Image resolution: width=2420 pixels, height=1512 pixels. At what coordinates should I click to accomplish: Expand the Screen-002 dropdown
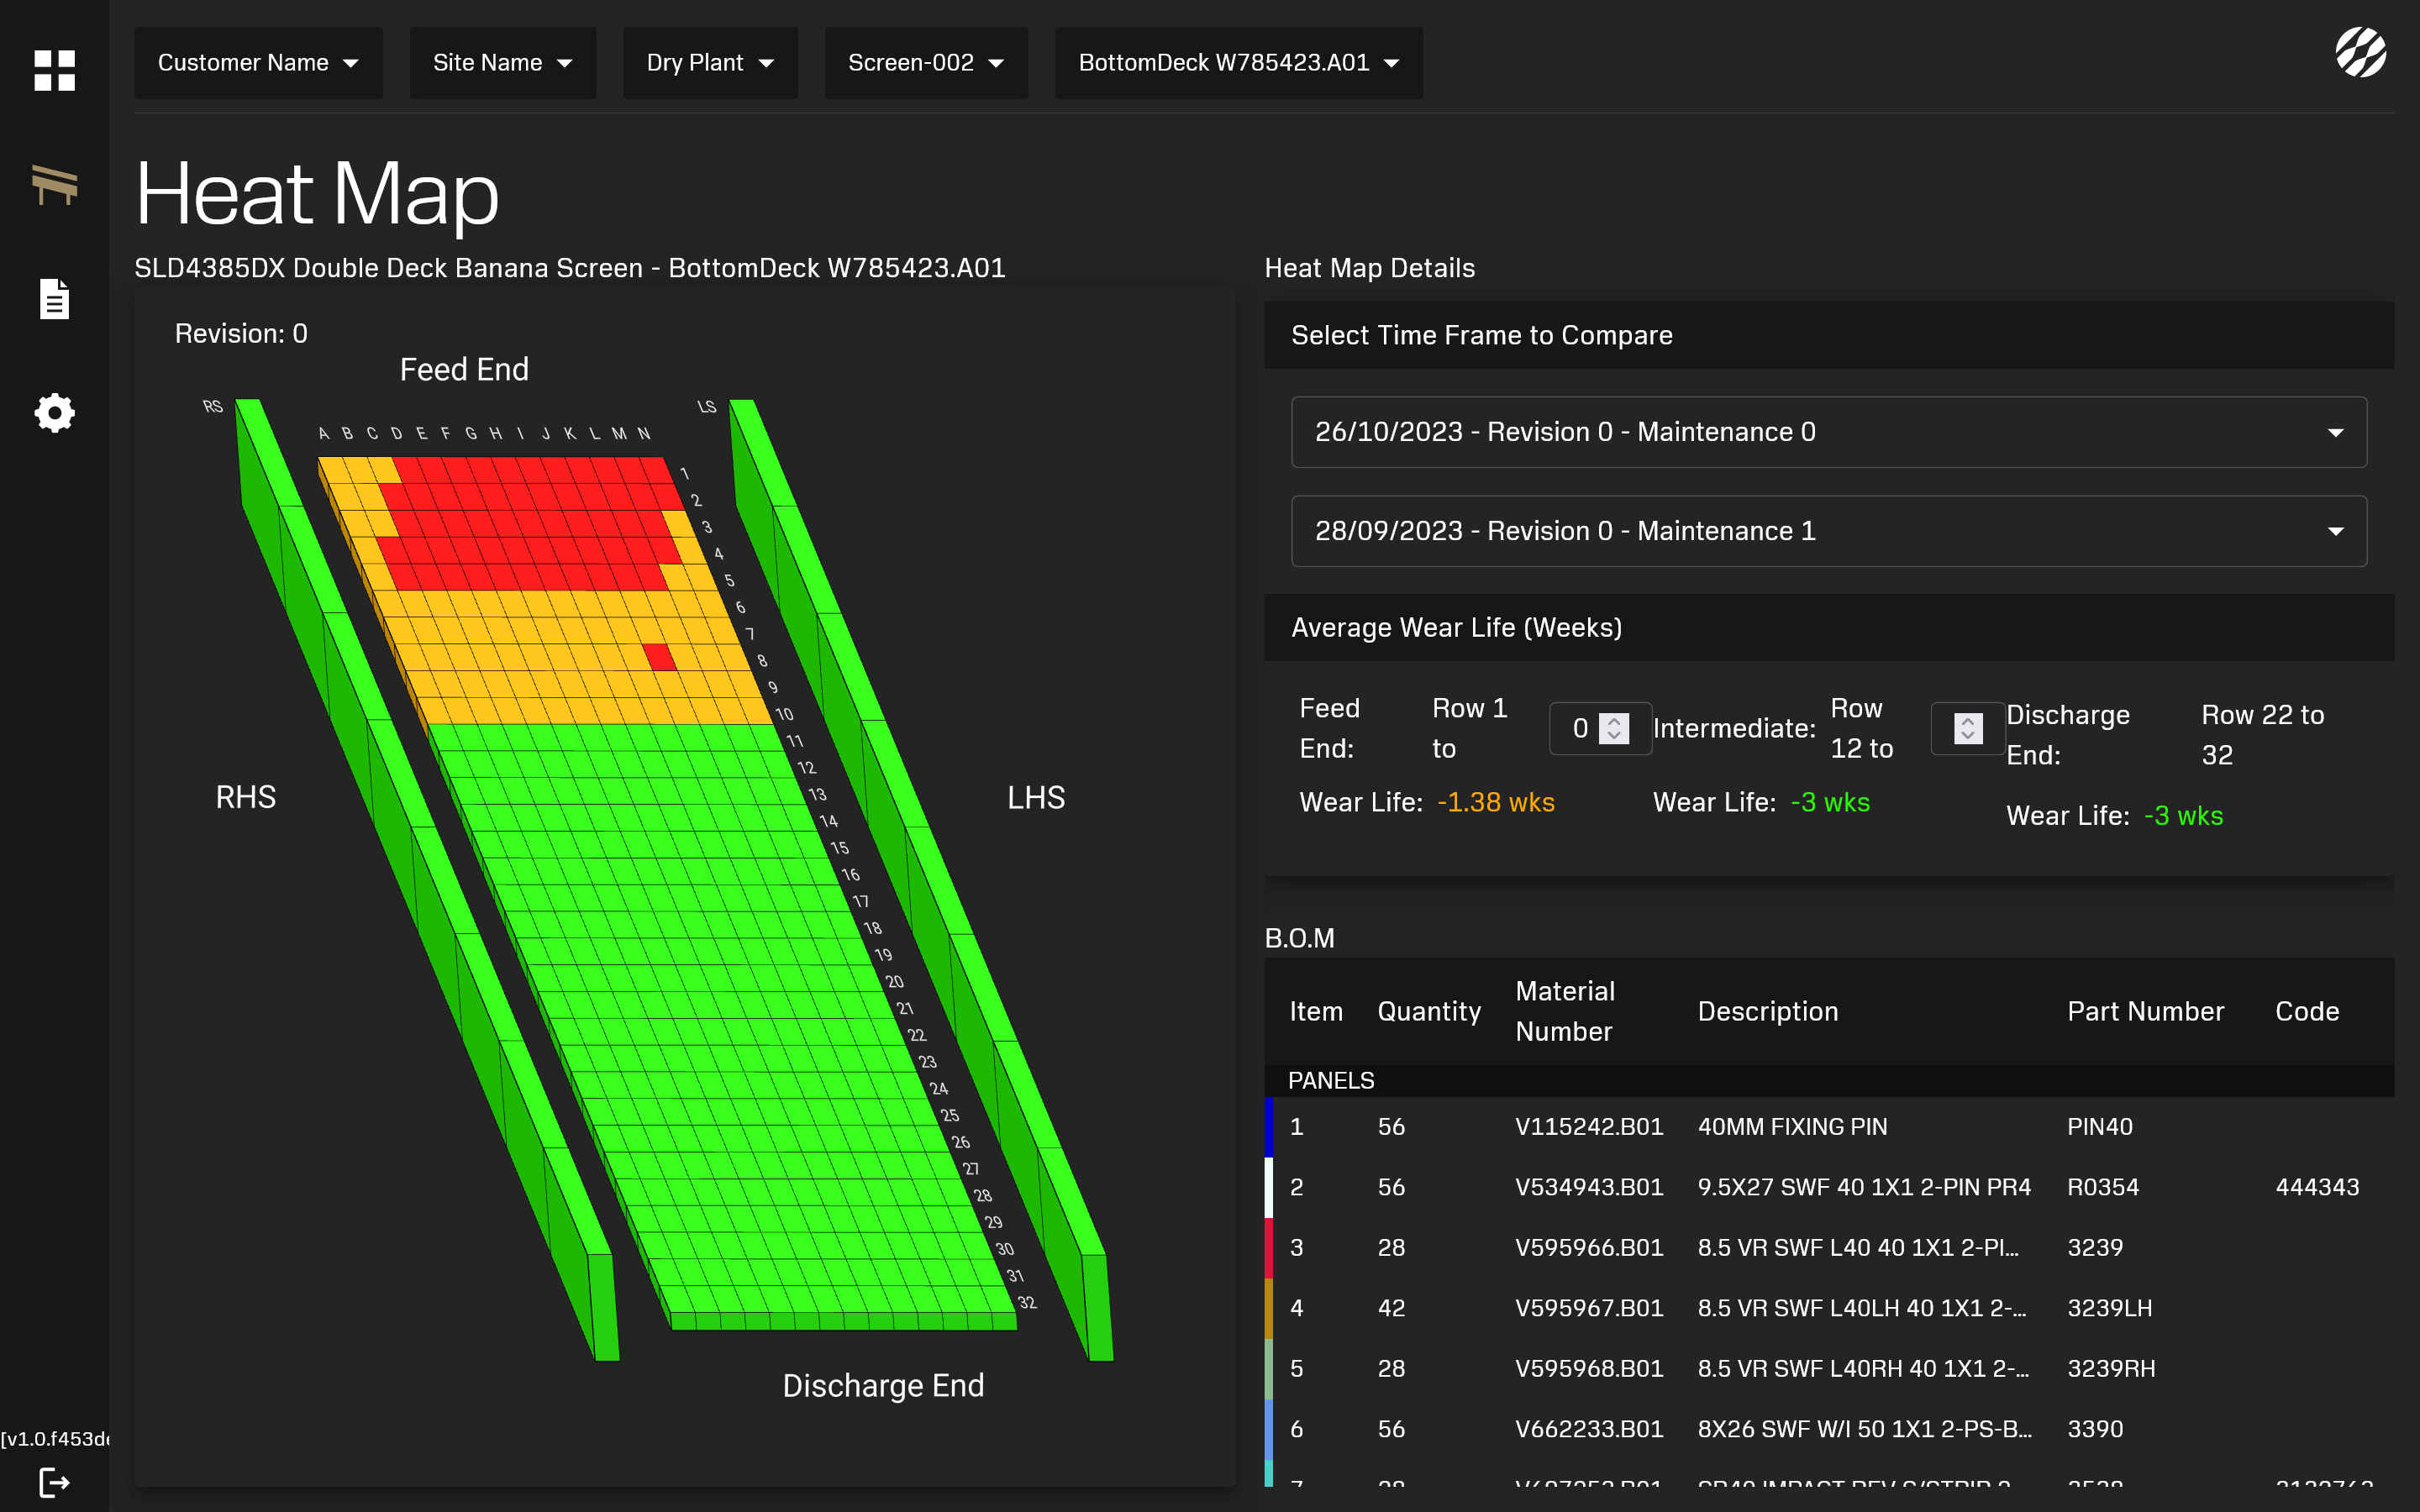[925, 63]
